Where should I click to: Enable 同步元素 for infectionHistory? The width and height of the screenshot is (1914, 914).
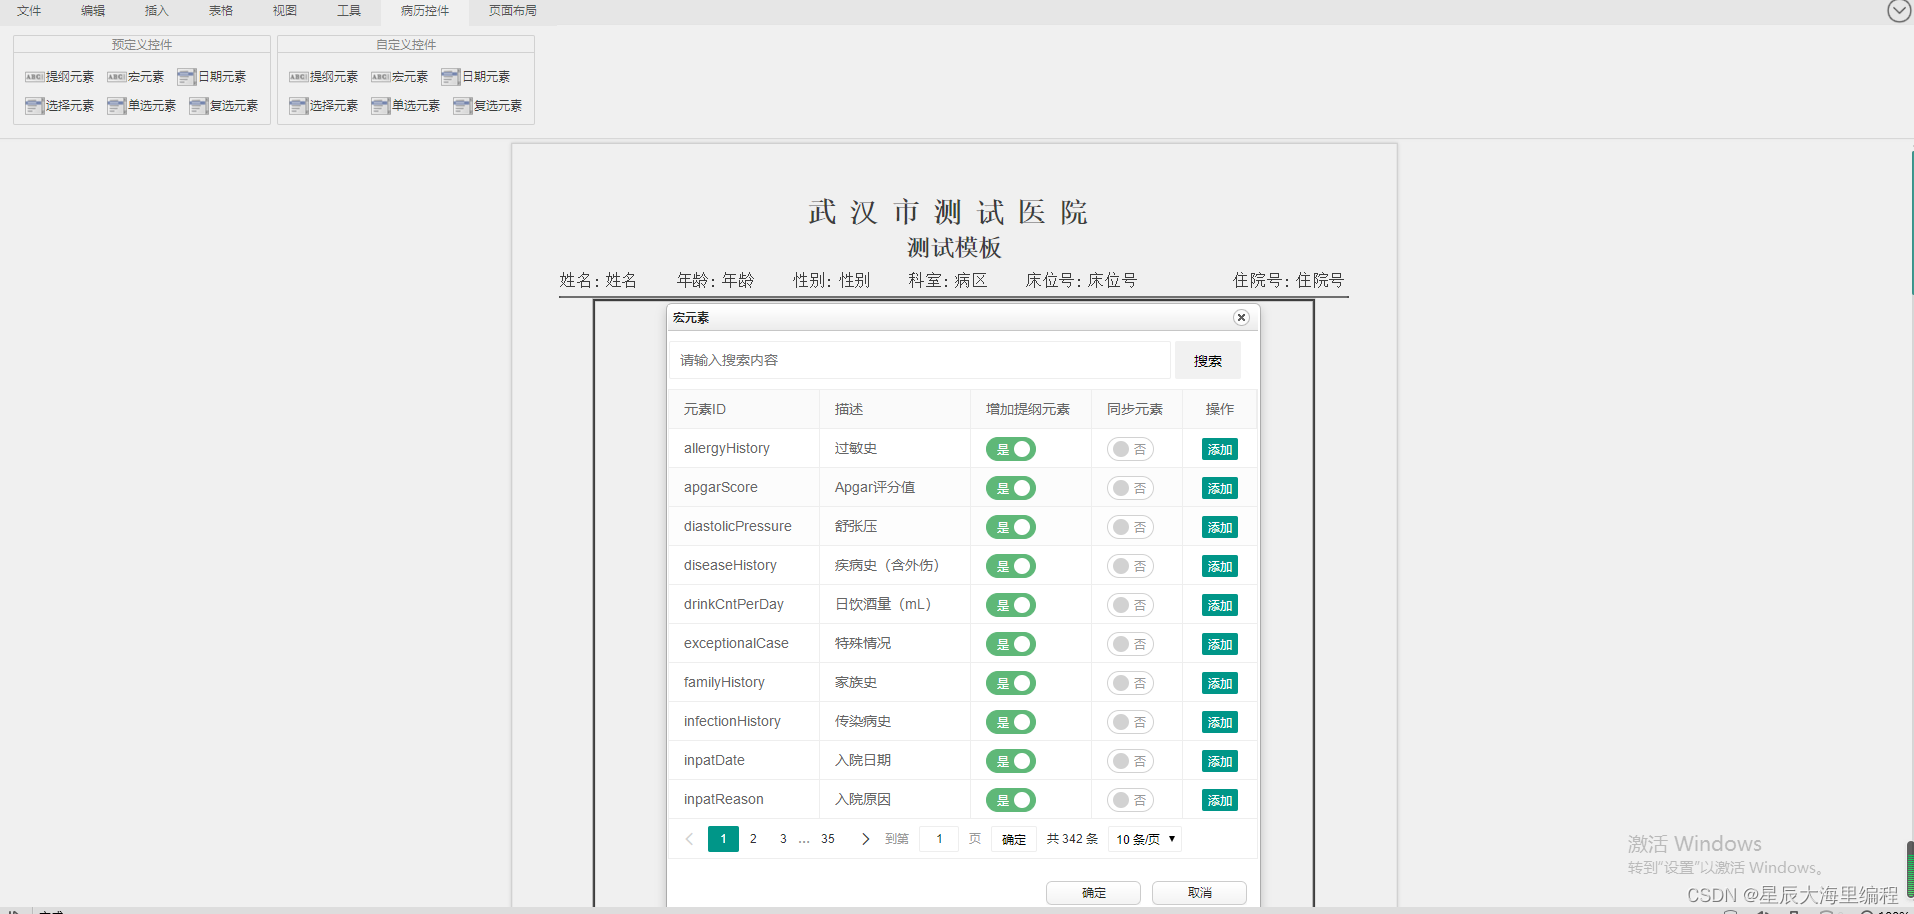coord(1130,722)
